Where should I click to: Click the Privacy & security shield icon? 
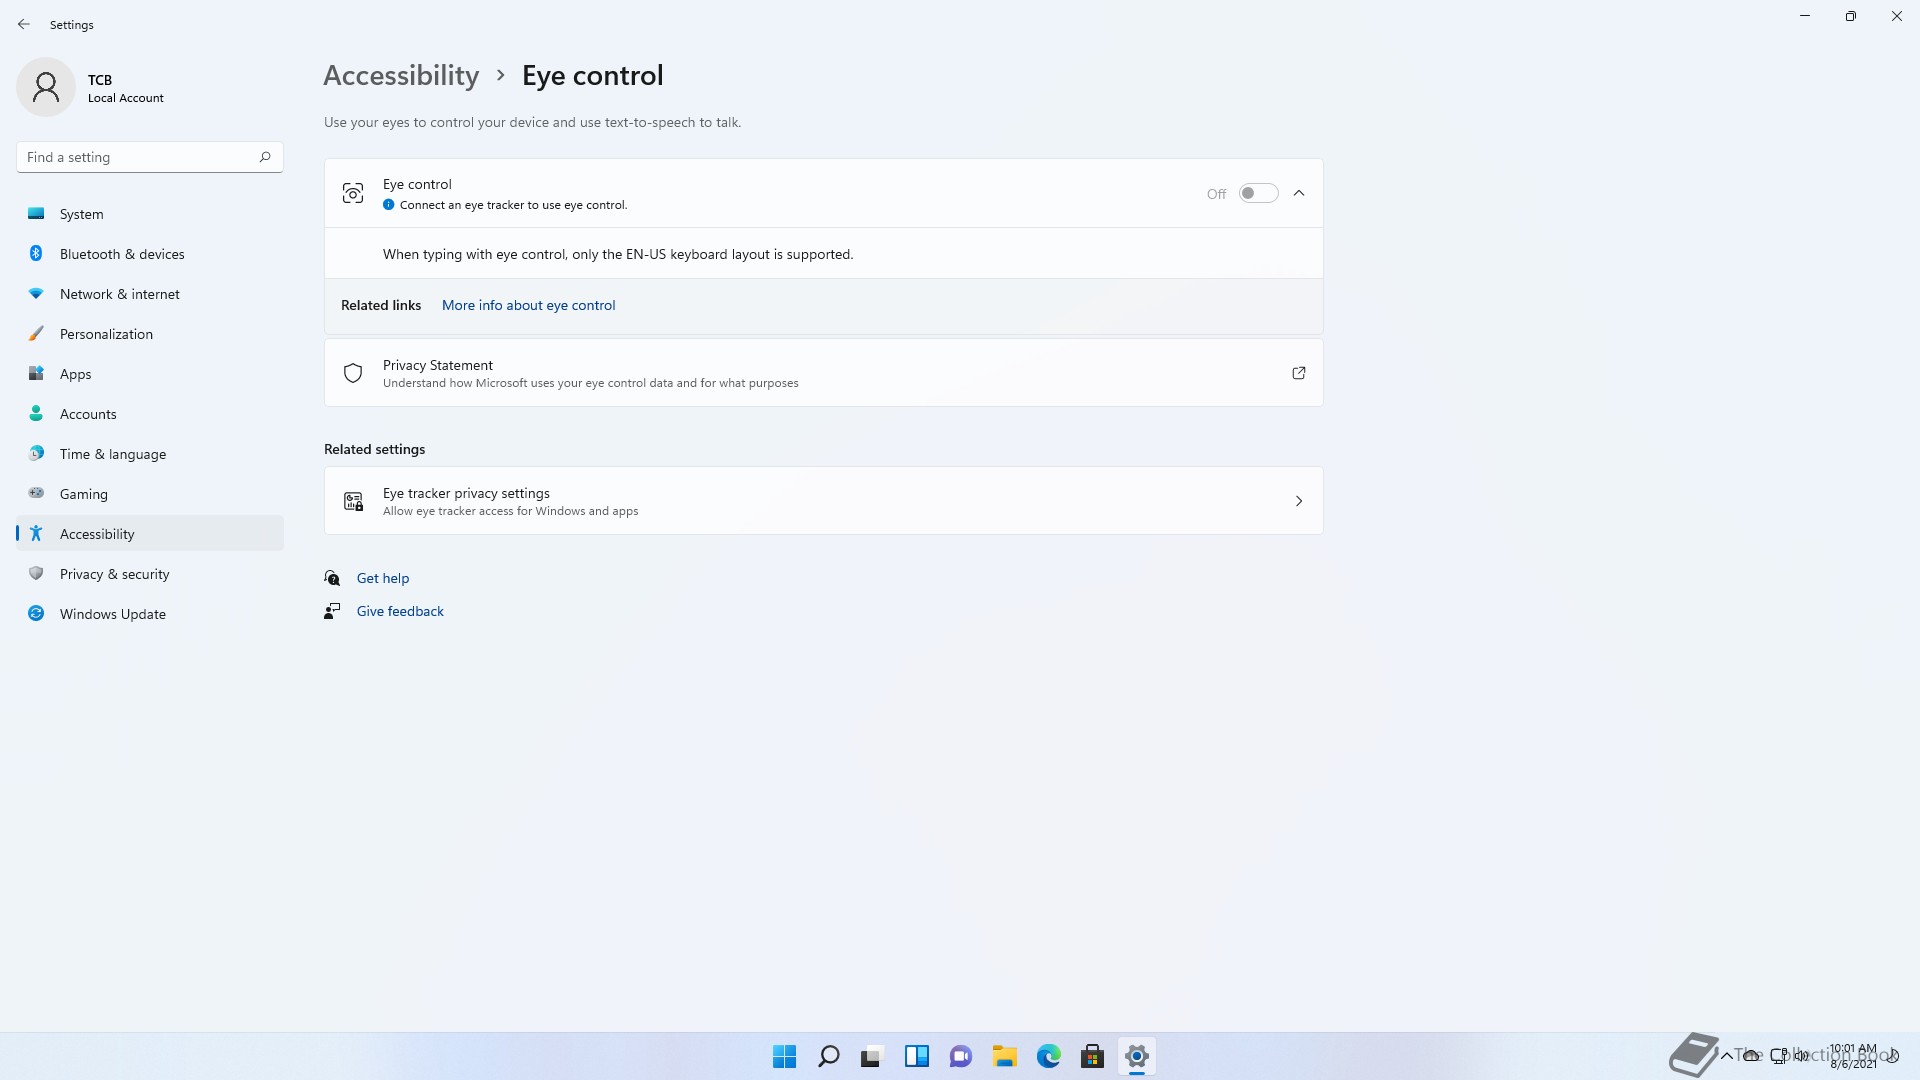(36, 574)
